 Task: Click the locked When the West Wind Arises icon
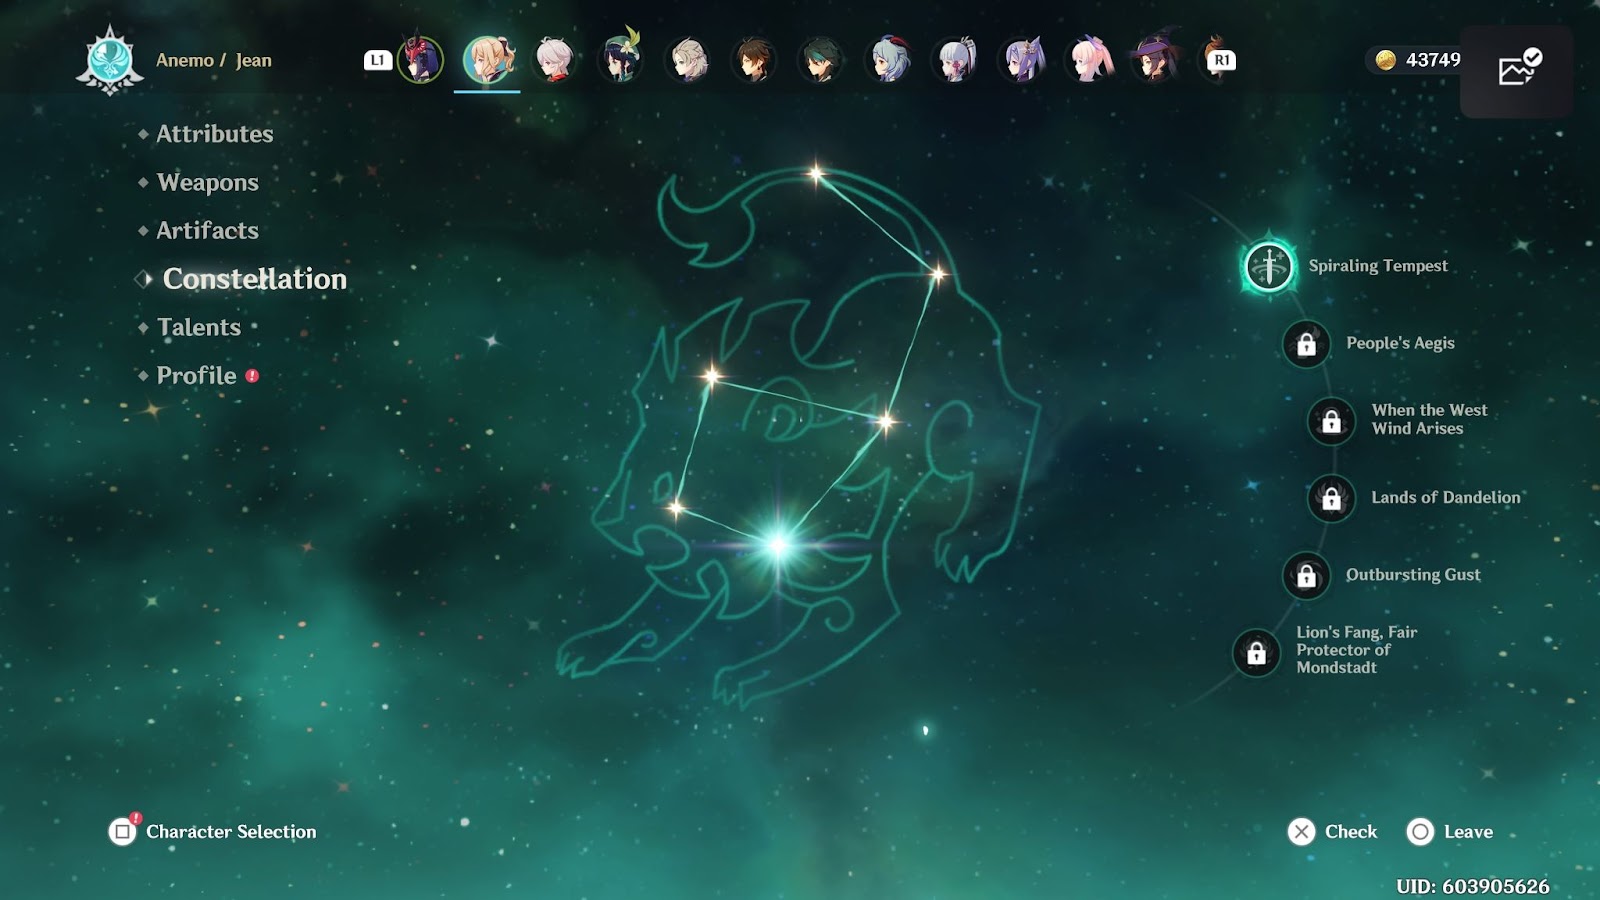[1331, 421]
